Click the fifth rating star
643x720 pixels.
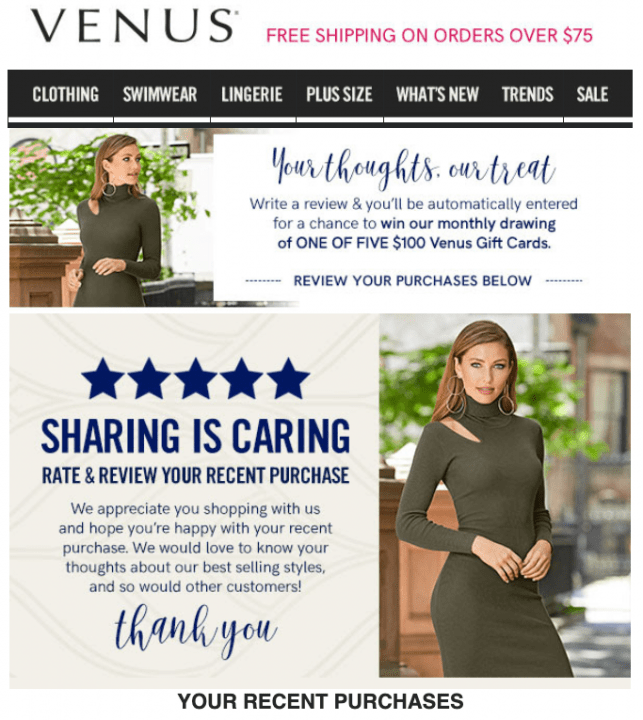(x=288, y=379)
